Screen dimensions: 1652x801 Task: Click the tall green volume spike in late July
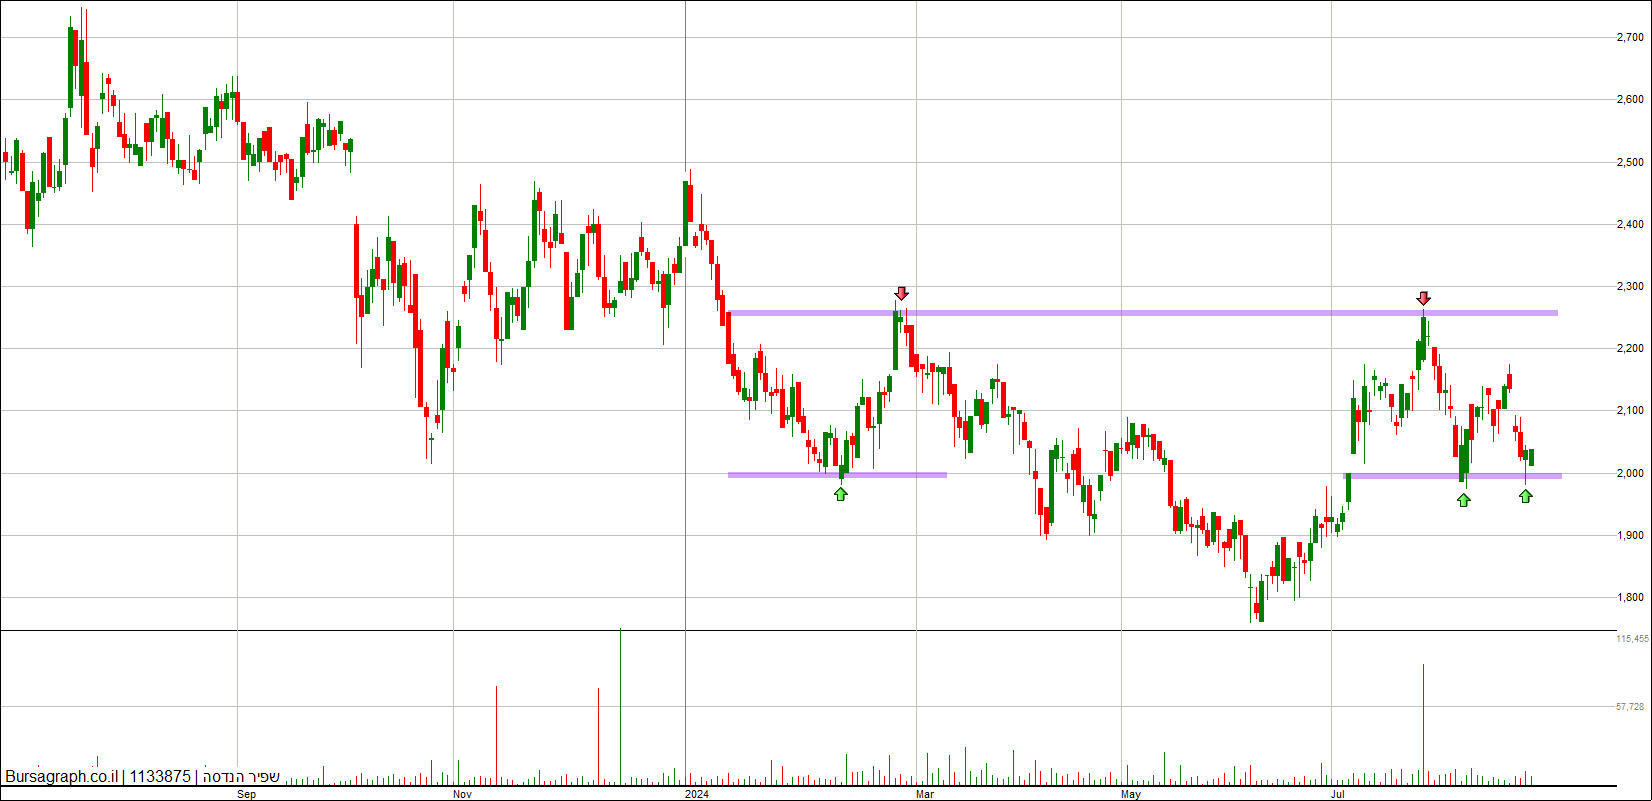(1423, 724)
